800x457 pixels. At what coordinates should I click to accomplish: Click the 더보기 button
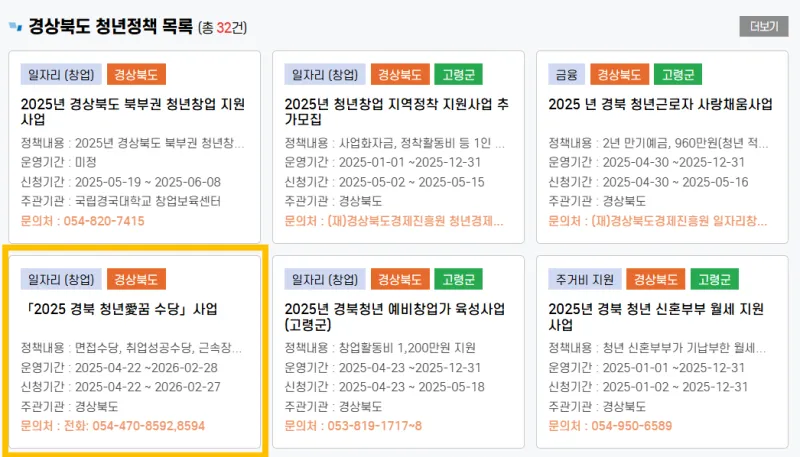[x=764, y=27]
